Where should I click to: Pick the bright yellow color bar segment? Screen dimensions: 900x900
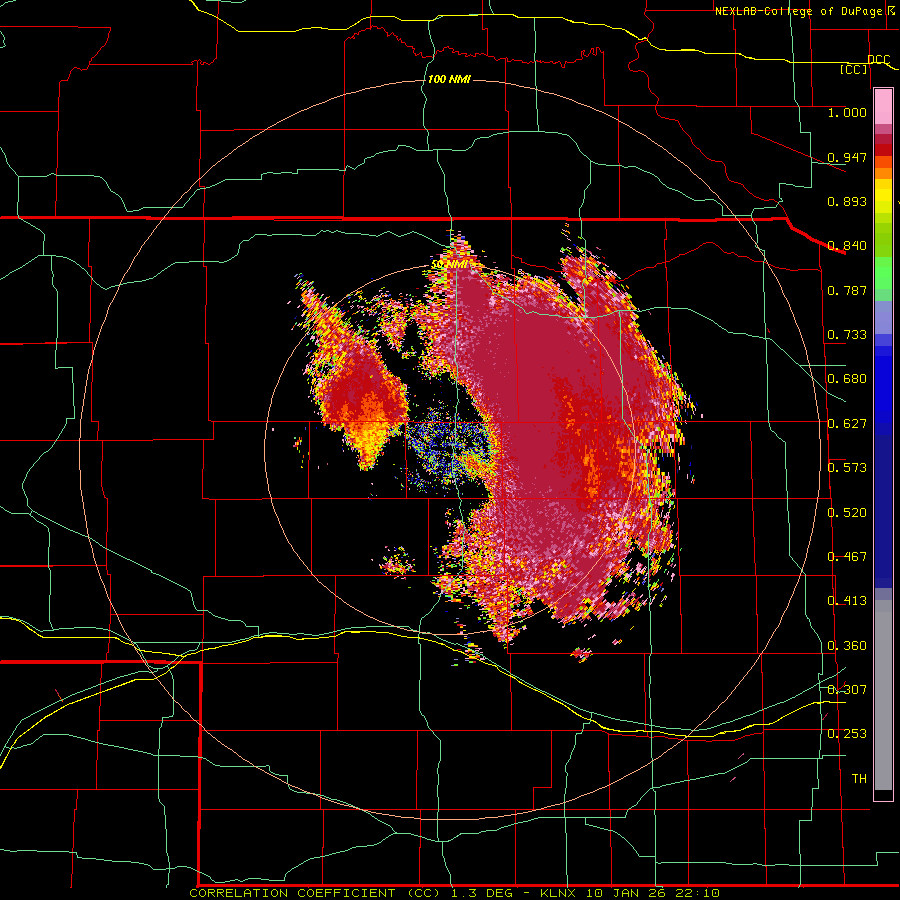coord(883,197)
